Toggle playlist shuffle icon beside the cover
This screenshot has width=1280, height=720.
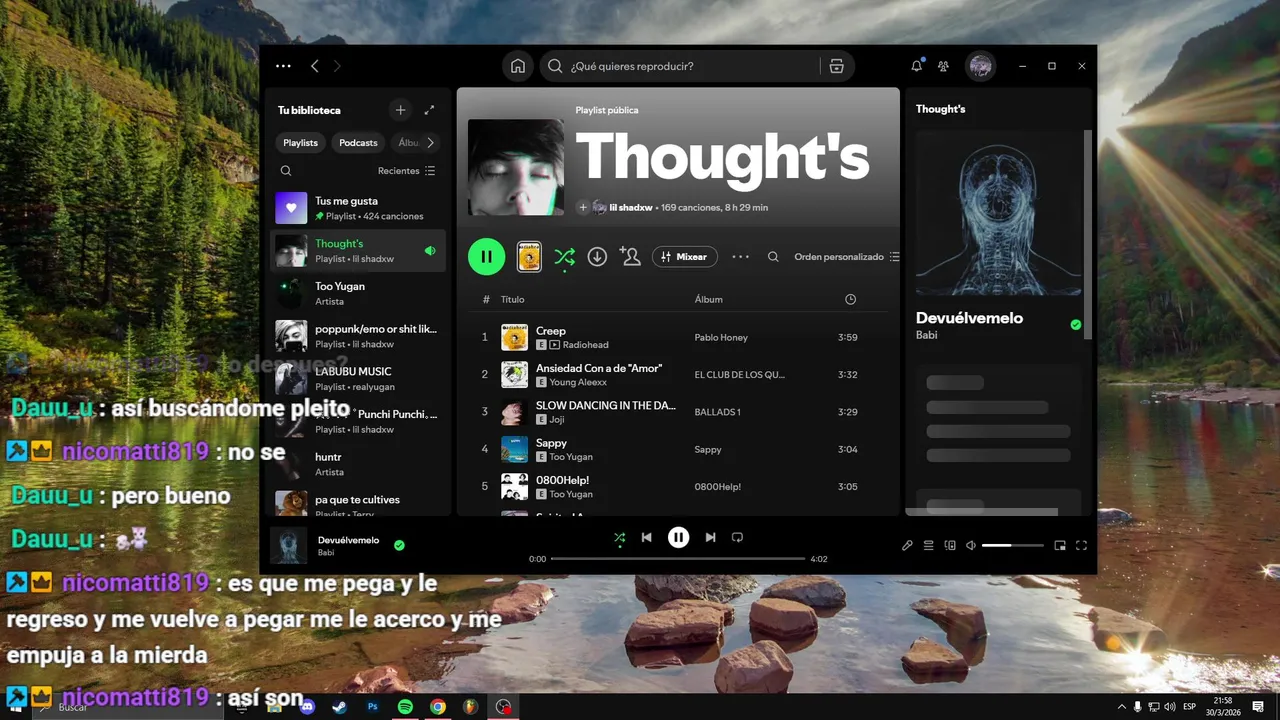pos(564,257)
